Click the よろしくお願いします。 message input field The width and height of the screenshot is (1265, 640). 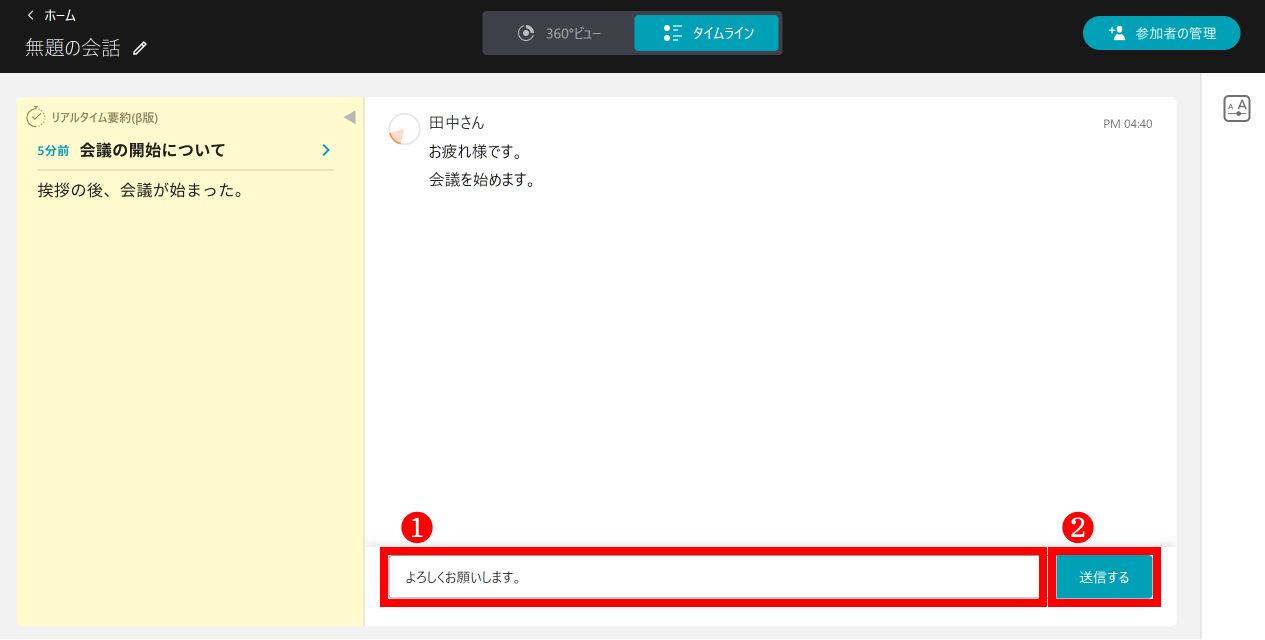[x=713, y=576]
